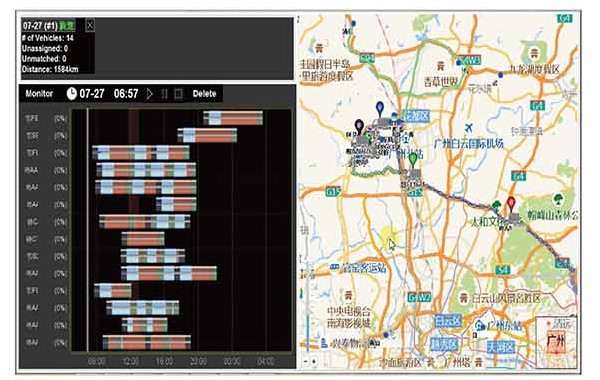Click the 12:00 mark on timeline axis
This screenshot has height=380, width=600.
pyautogui.click(x=130, y=361)
